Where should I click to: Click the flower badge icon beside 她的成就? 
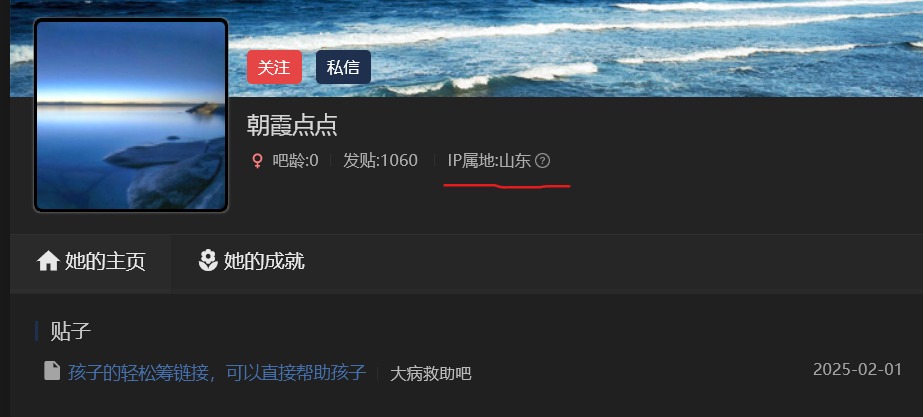pos(208,260)
